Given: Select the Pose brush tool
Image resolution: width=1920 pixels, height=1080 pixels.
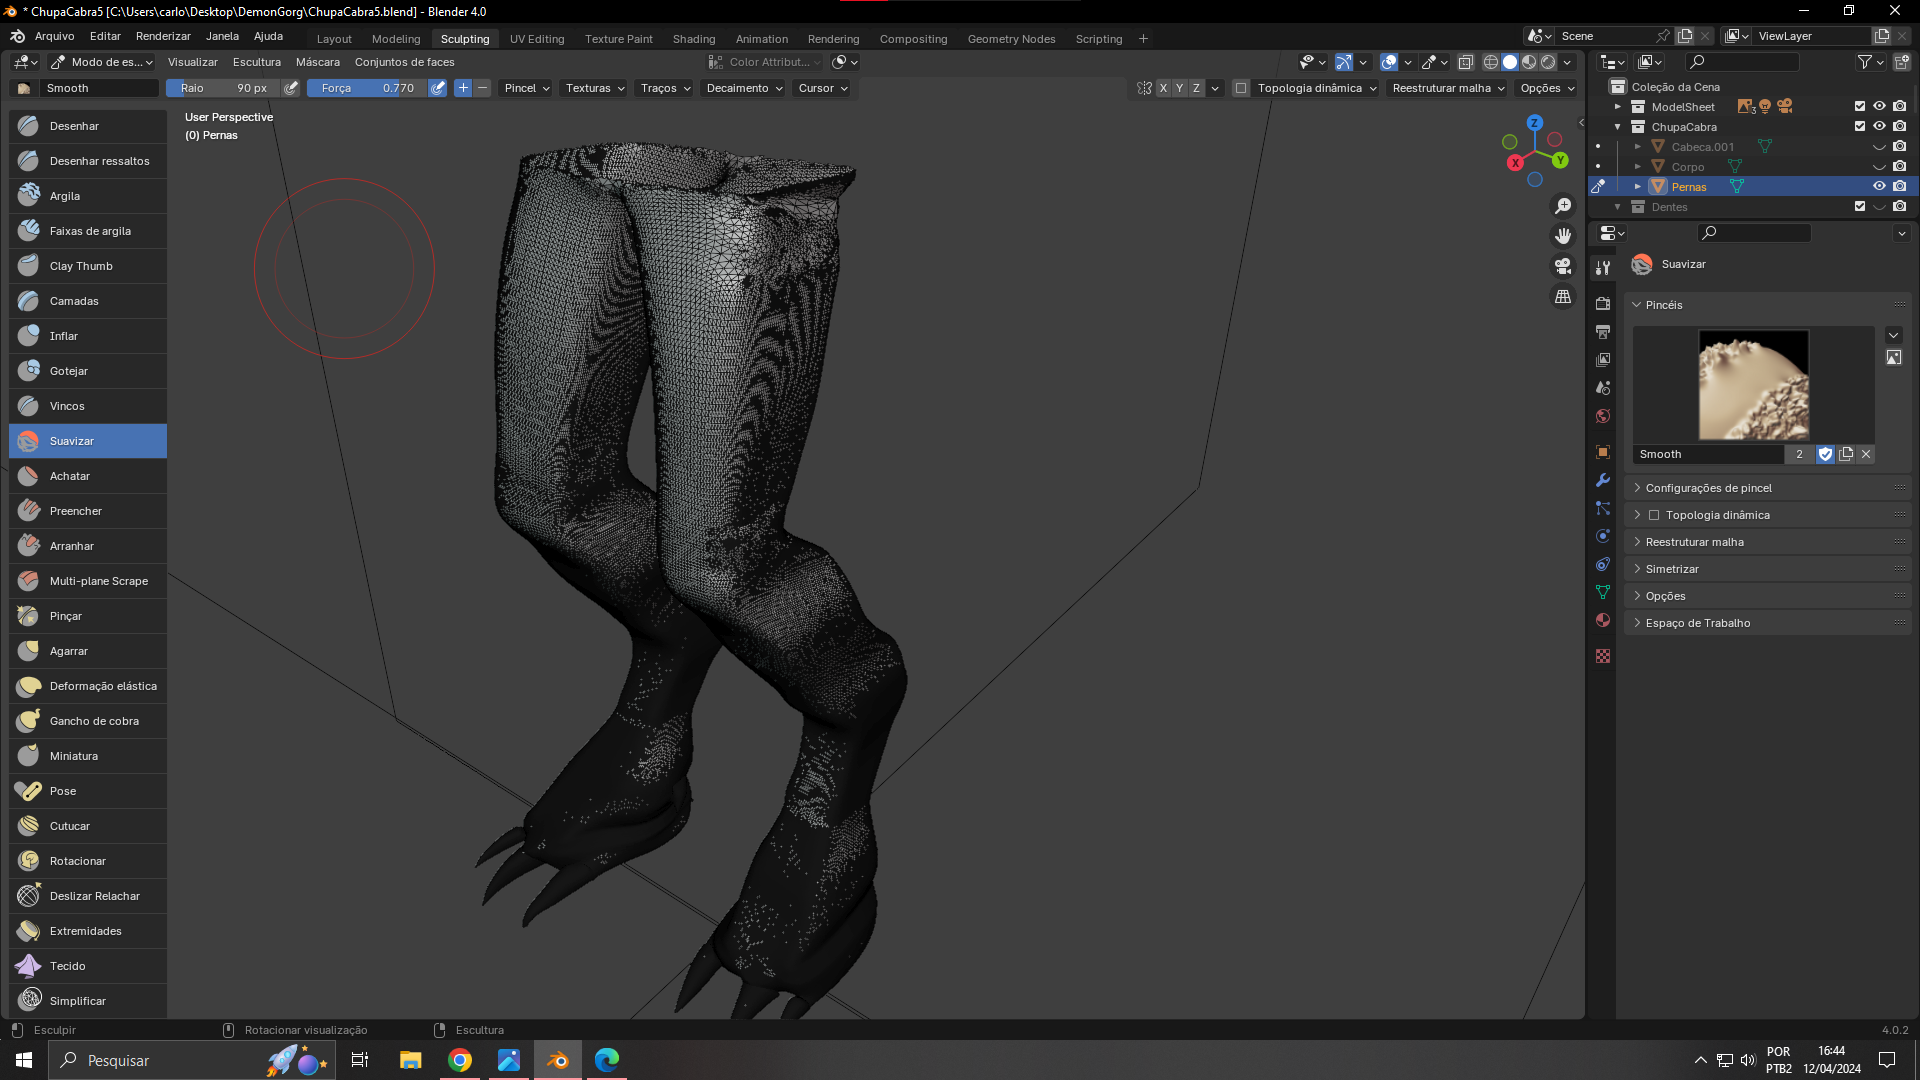Looking at the screenshot, I should pyautogui.click(x=63, y=791).
